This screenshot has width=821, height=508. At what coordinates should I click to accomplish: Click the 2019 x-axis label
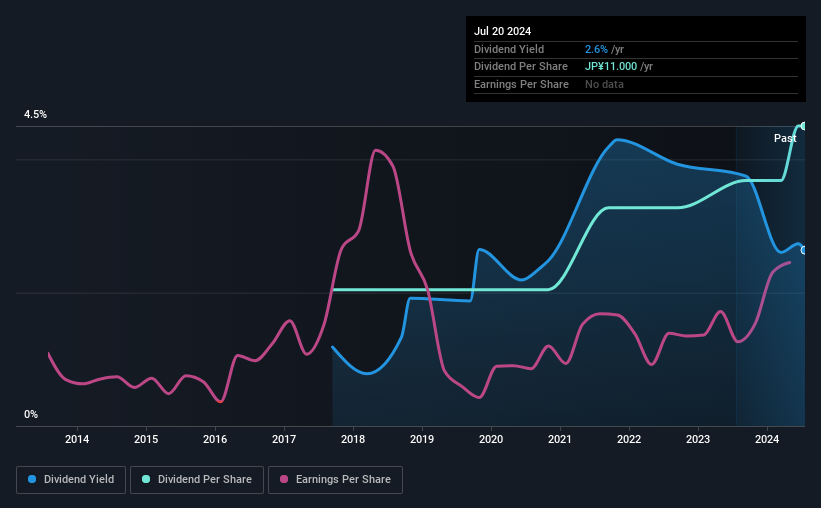[x=422, y=439]
